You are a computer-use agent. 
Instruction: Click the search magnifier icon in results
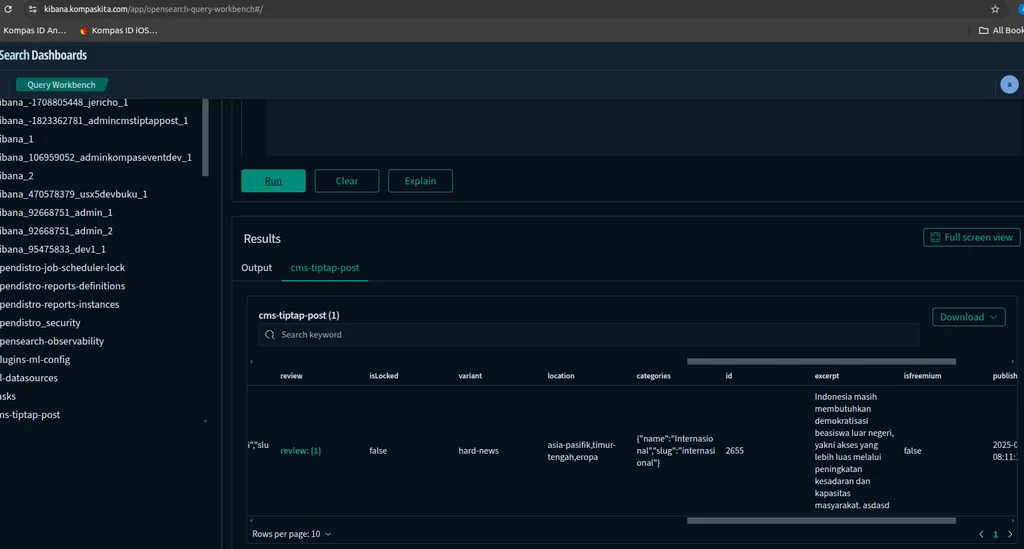[x=270, y=335]
